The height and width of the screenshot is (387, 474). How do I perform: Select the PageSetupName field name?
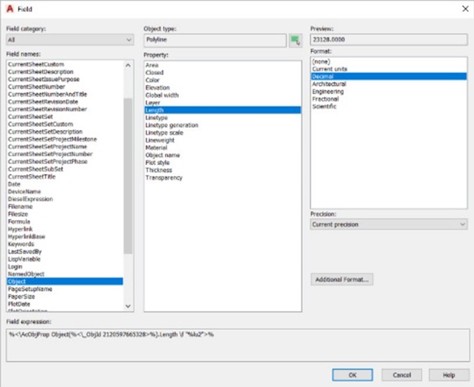(65, 289)
